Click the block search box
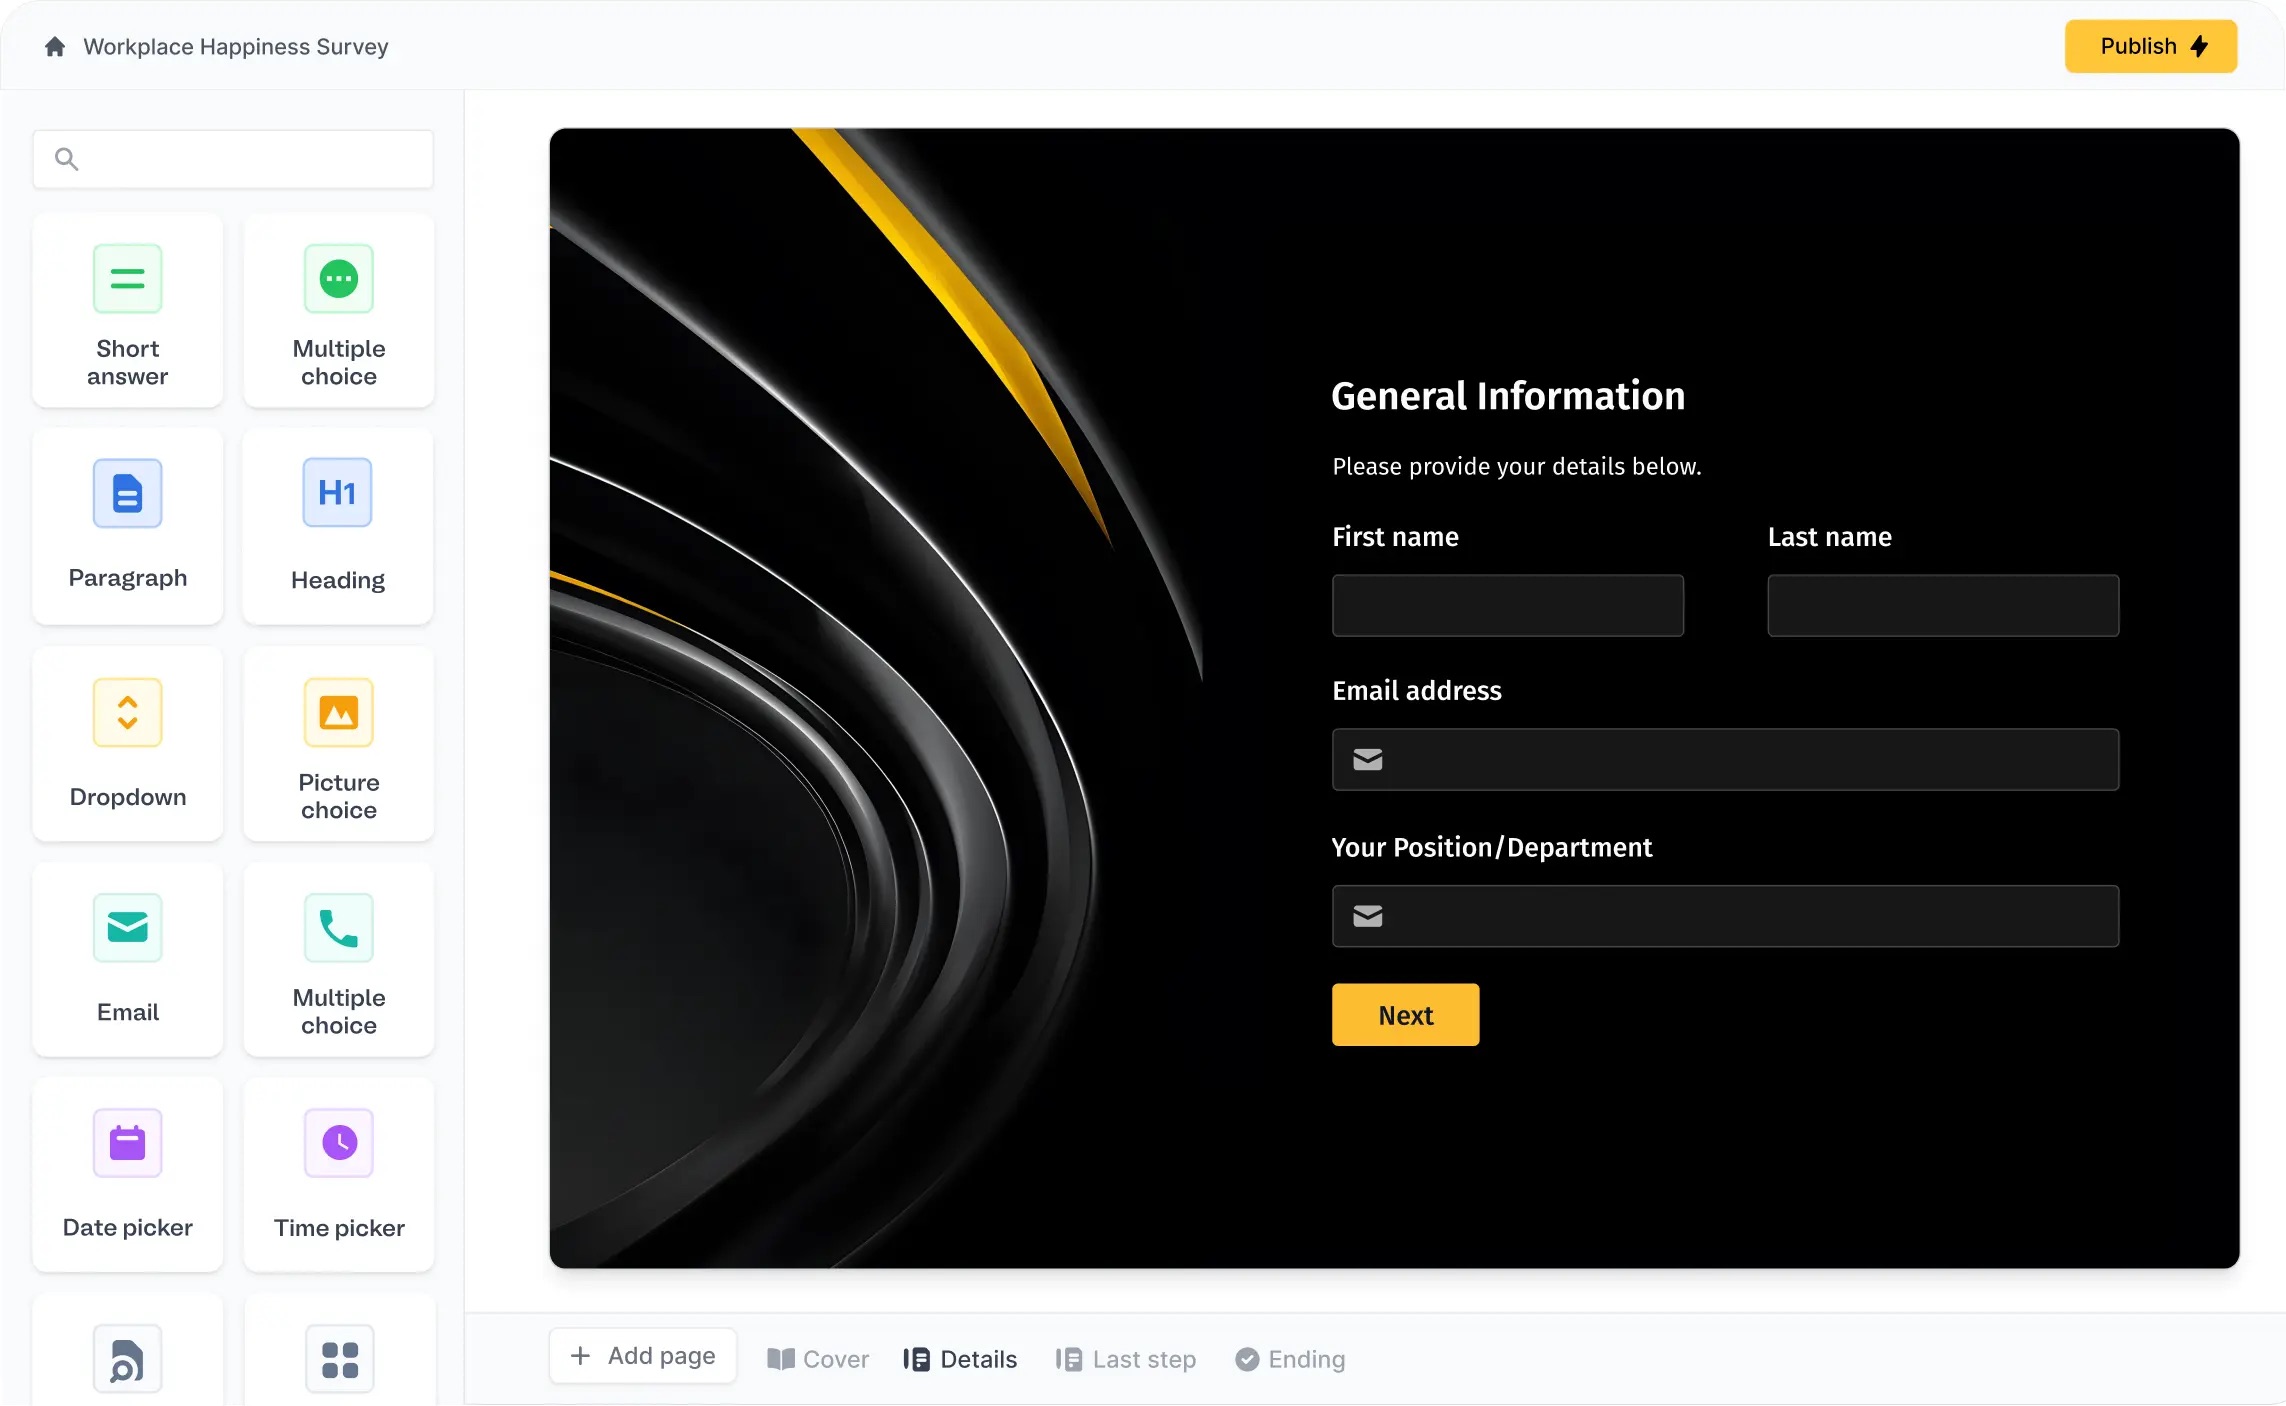The height and width of the screenshot is (1406, 2286). 232,159
